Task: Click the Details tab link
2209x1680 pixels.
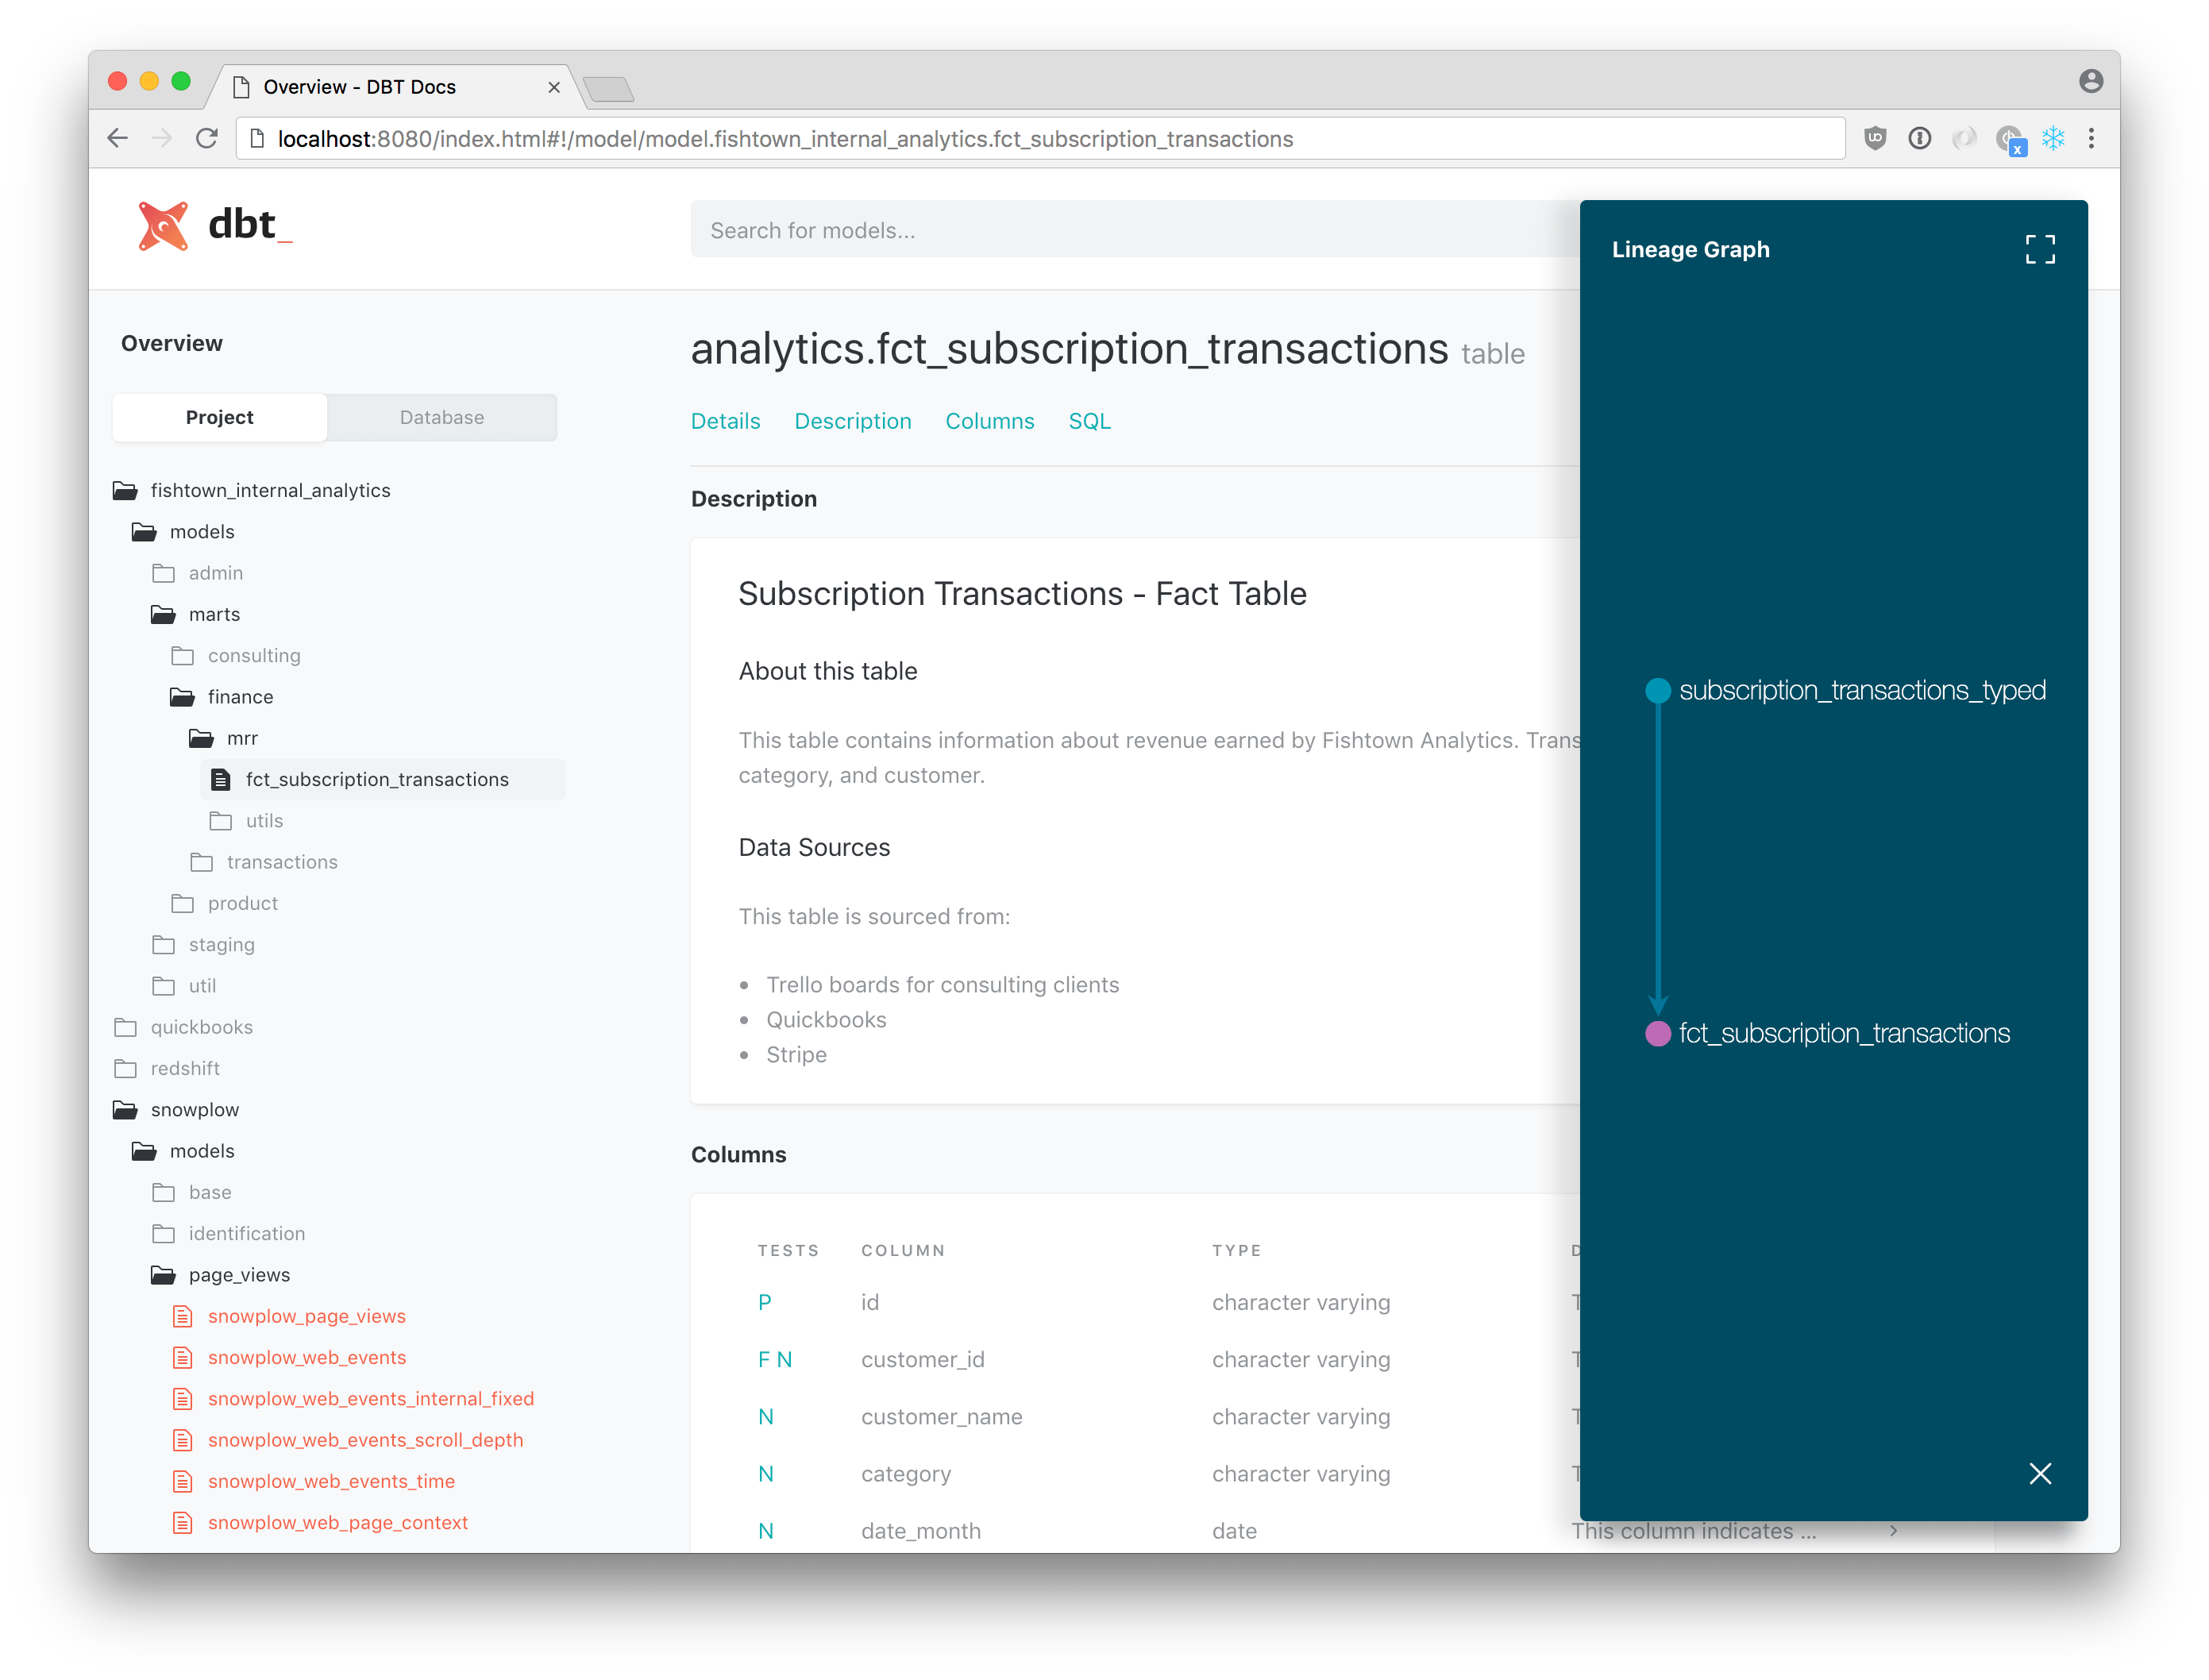Action: point(723,420)
